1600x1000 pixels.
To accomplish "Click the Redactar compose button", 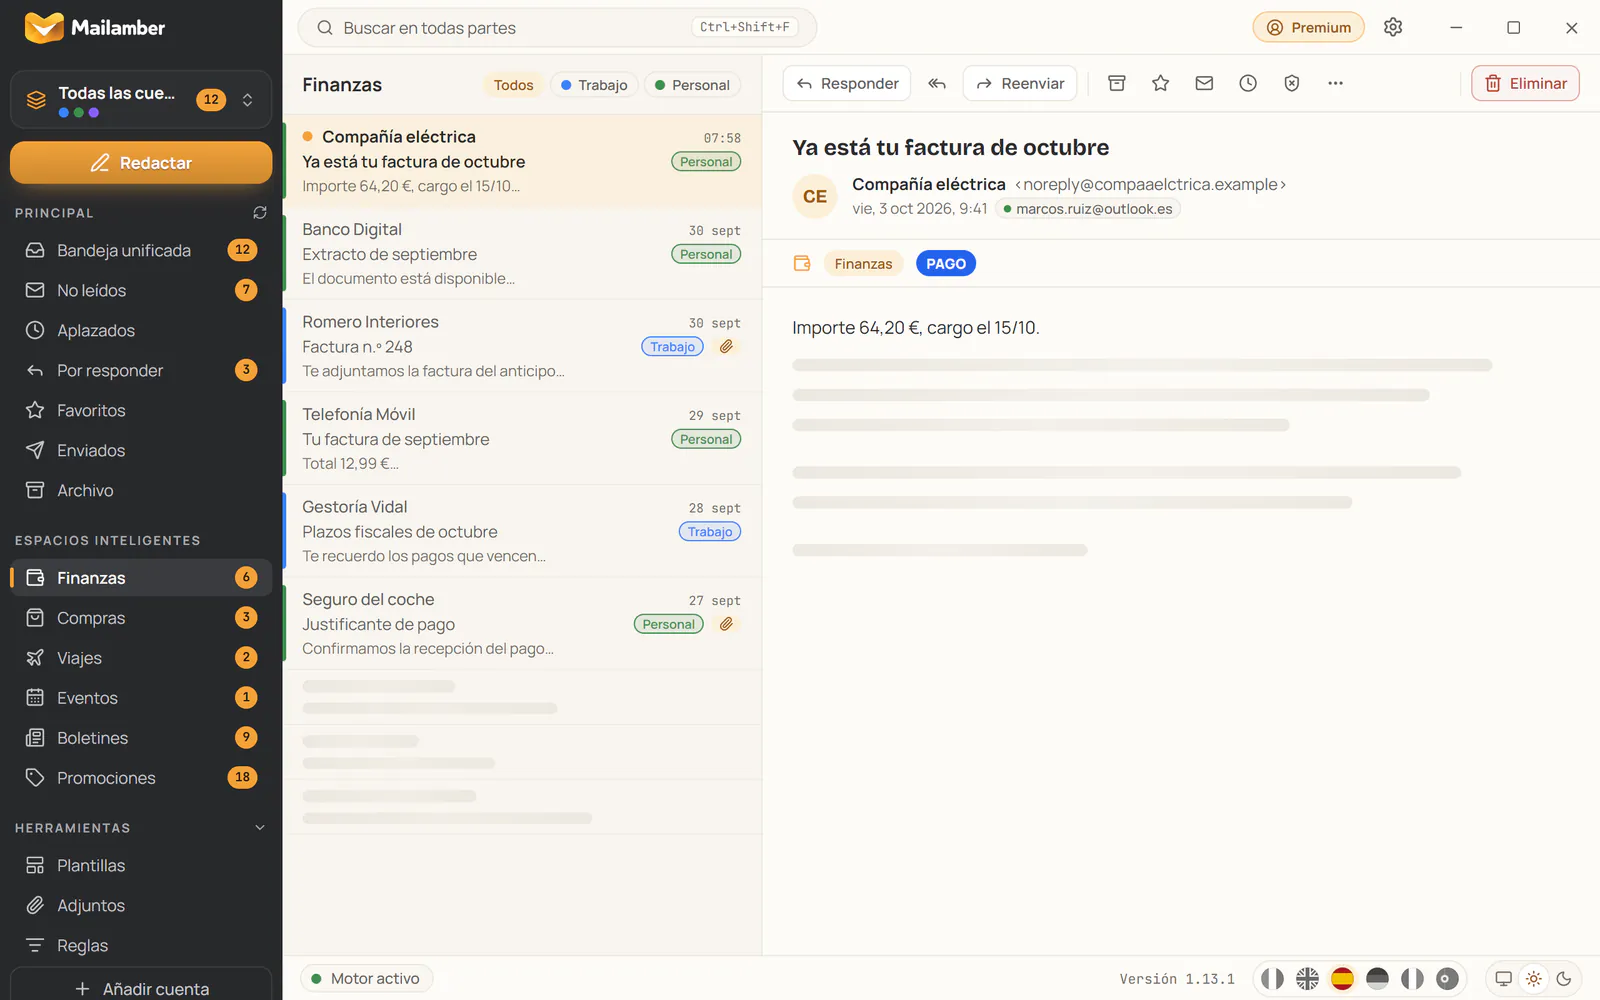I will (141, 162).
